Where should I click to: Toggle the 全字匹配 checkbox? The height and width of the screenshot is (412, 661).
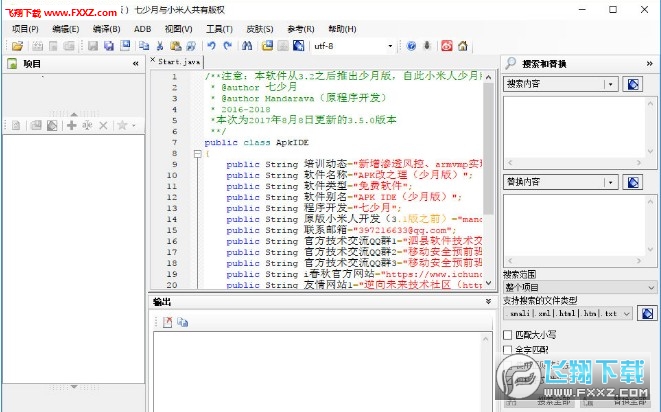tap(508, 351)
